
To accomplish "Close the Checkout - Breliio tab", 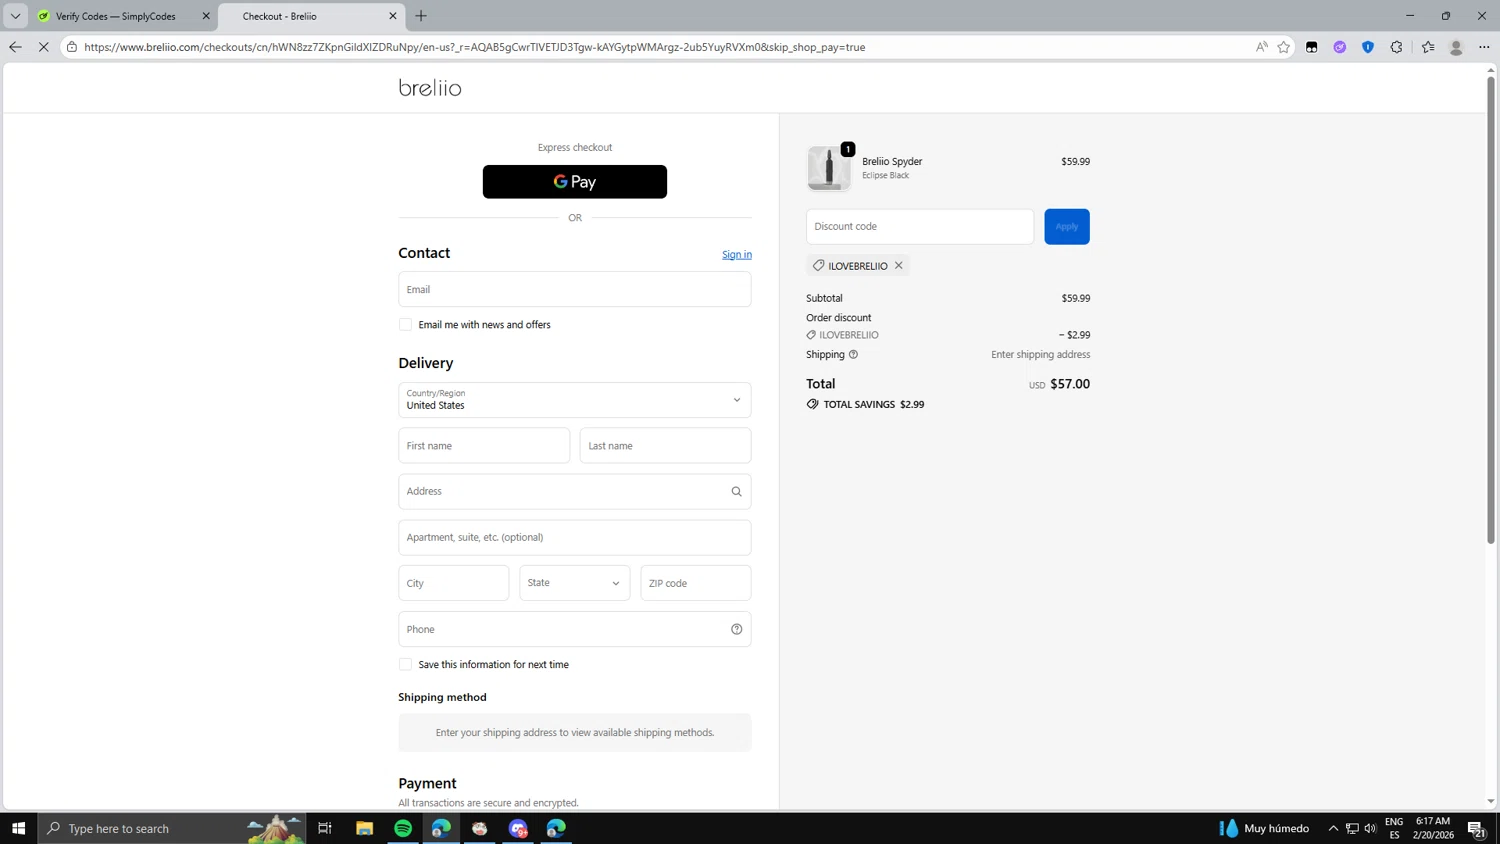I will tap(393, 16).
